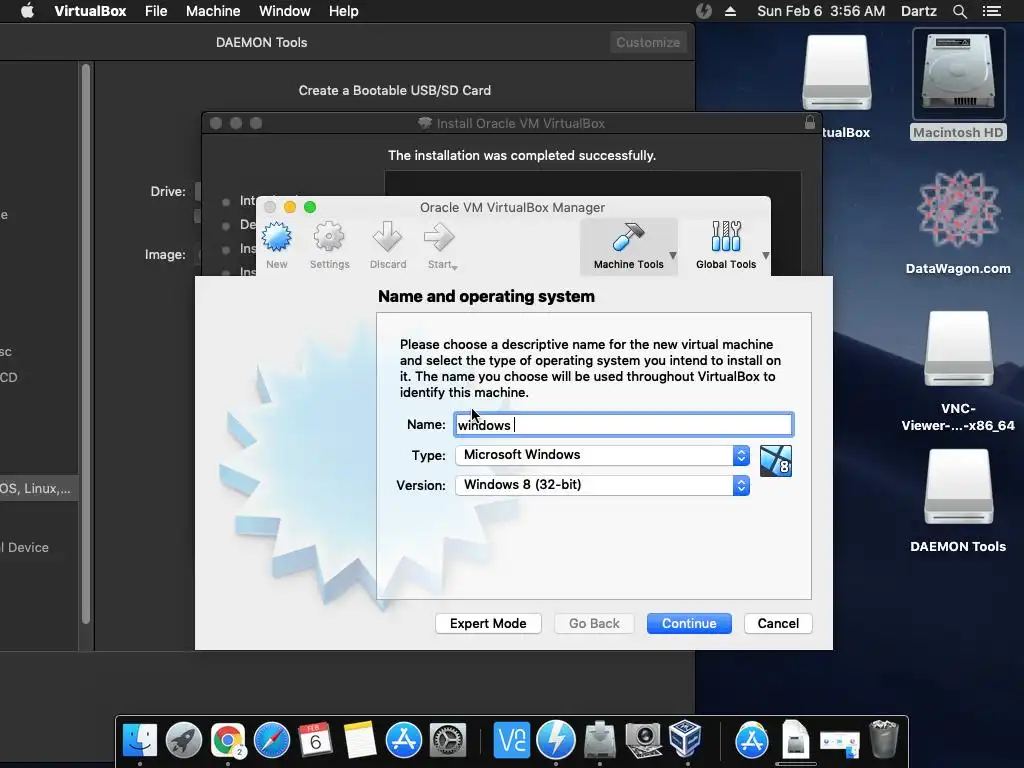Open the Type dropdown Microsoft Windows
This screenshot has height=768, width=1024.
[602, 455]
